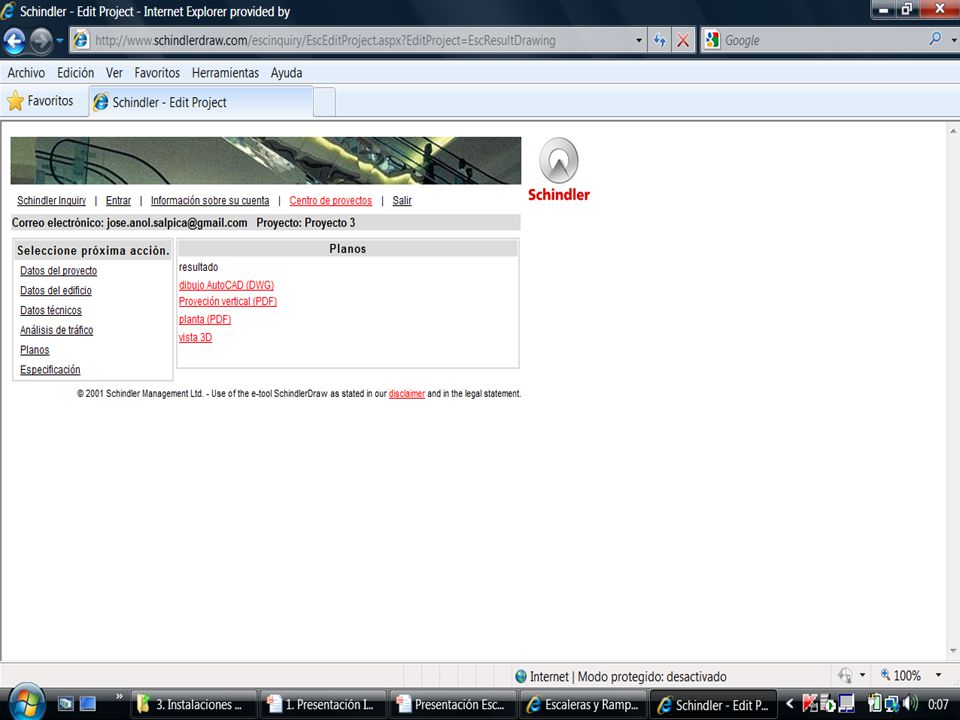Click the red antivirus K tray icon
This screenshot has width=960, height=720.
810,703
